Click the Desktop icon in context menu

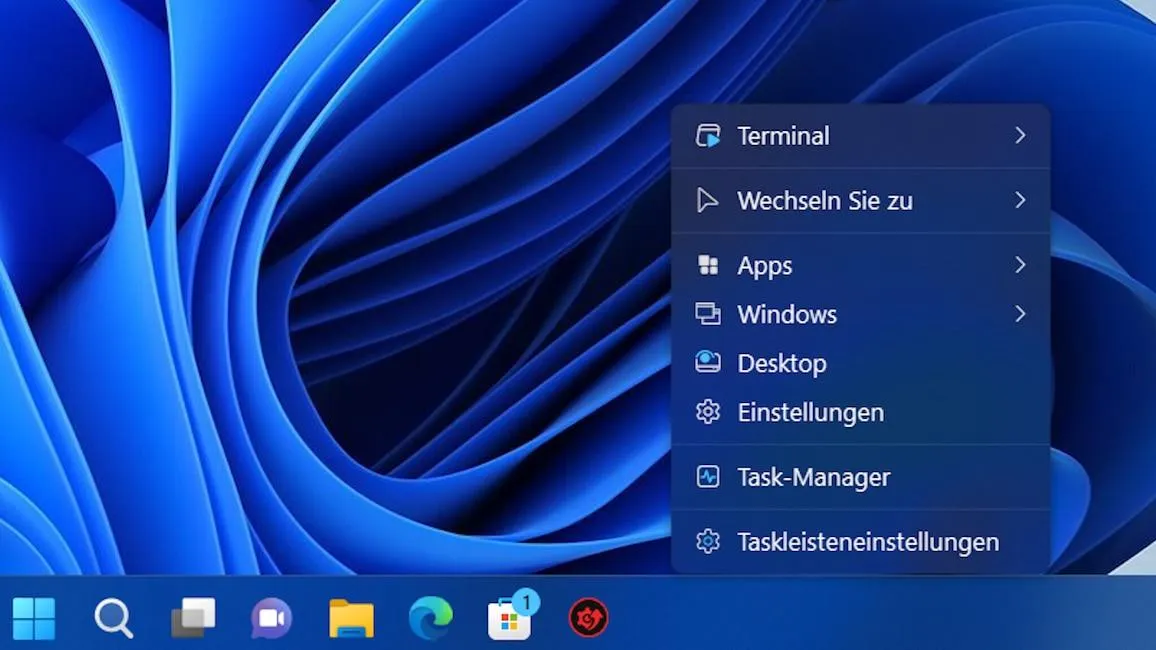(708, 363)
